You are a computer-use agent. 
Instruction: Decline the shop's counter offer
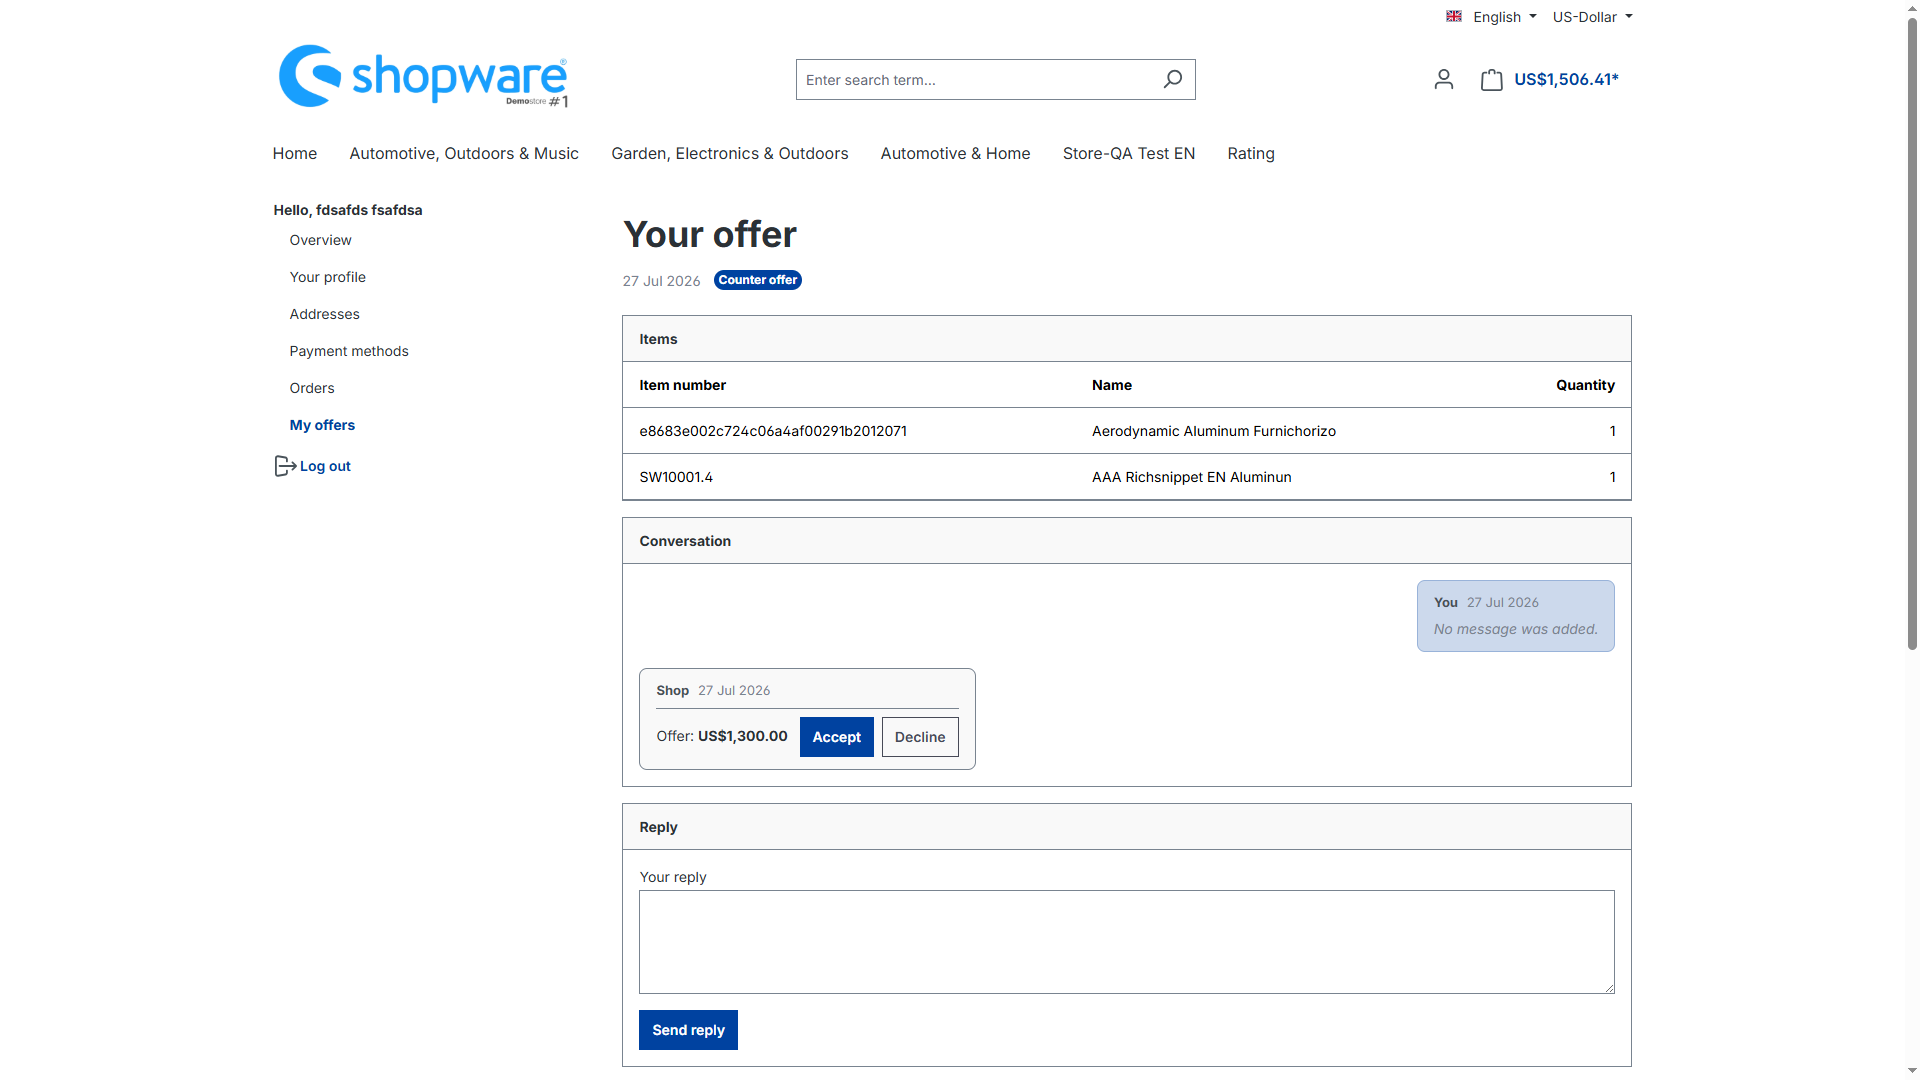point(920,737)
